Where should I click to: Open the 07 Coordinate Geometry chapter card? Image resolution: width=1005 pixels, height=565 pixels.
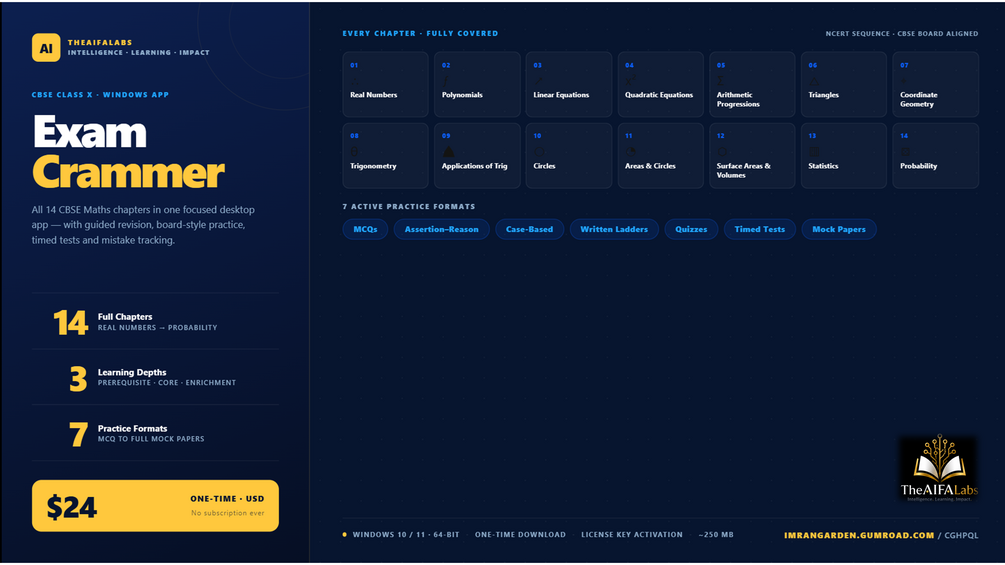coord(935,85)
